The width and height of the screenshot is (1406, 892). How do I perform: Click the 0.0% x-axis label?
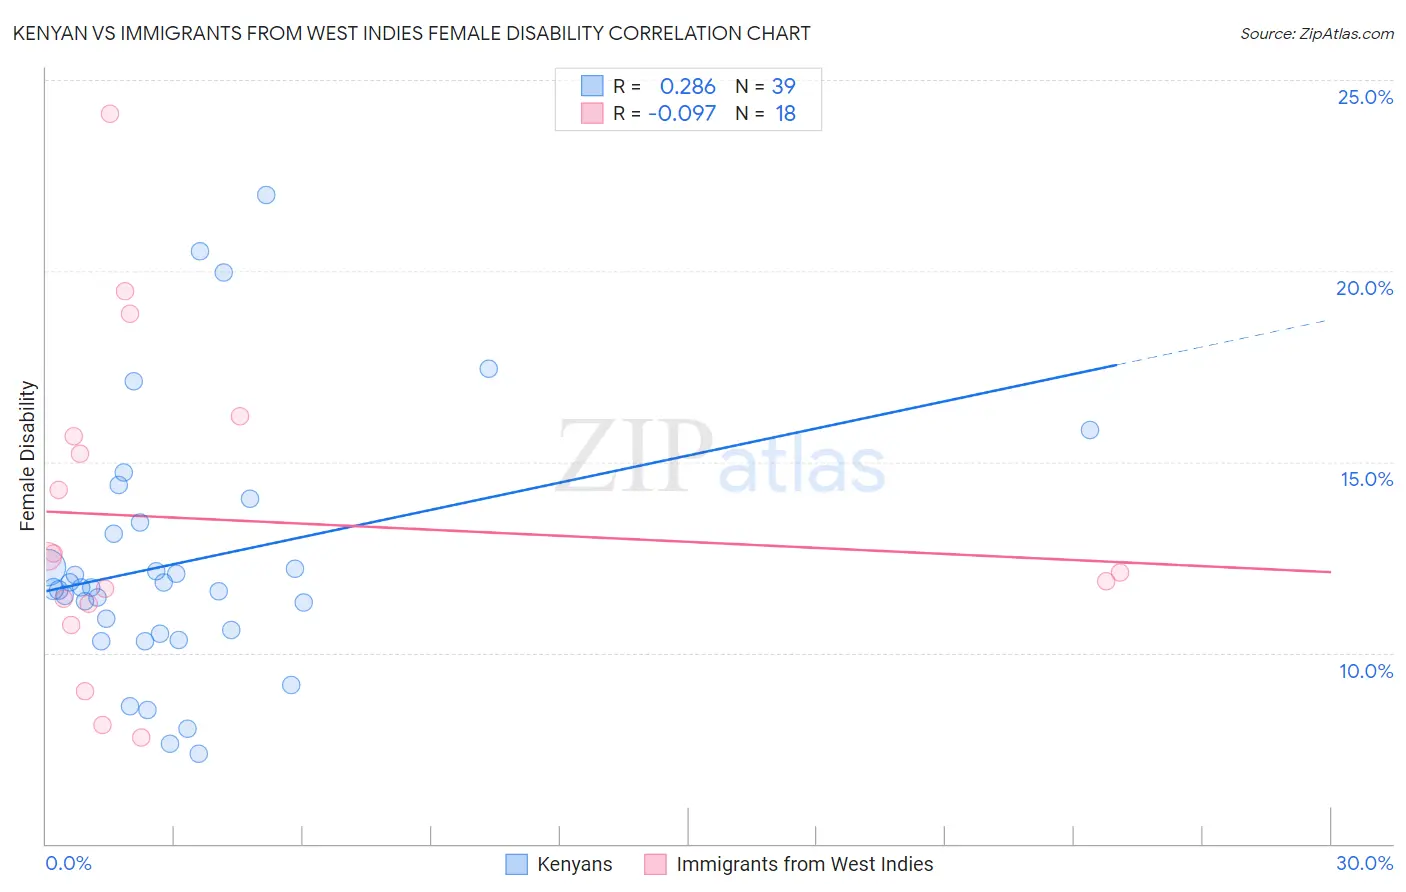(69, 863)
